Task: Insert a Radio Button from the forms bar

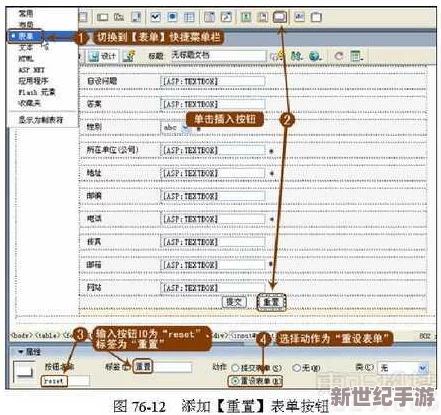Action: pyautogui.click(x=172, y=17)
